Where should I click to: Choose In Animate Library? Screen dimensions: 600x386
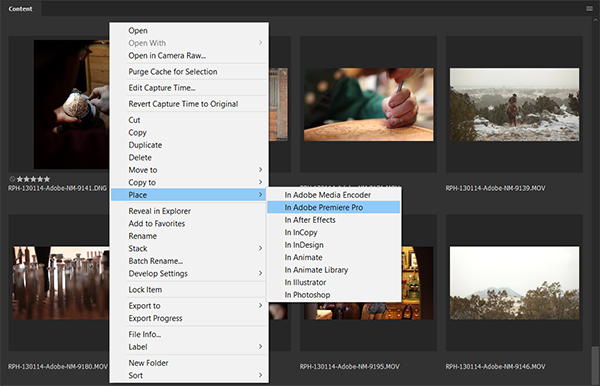(x=334, y=270)
